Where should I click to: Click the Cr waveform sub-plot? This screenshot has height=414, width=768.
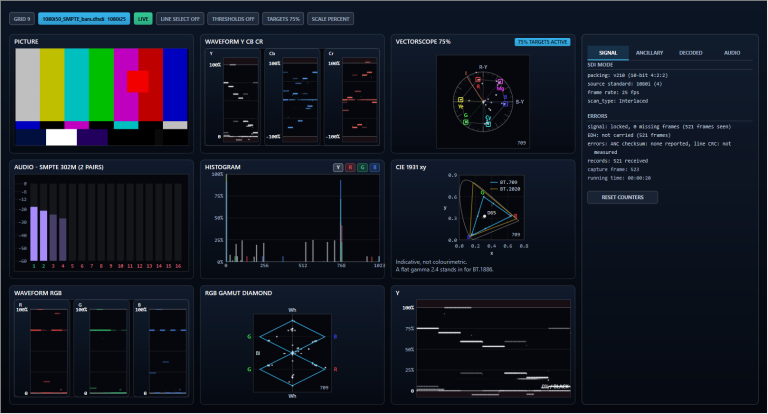[360, 100]
